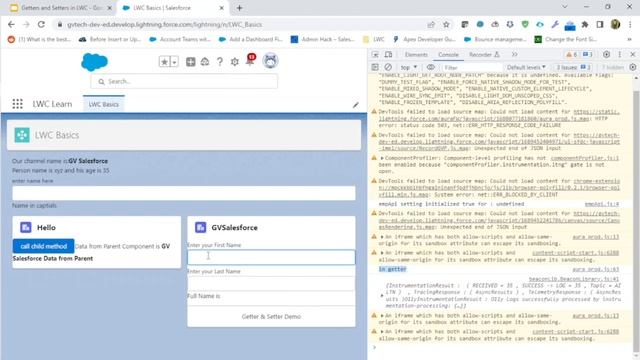Image resolution: width=640 pixels, height=360 pixels.
Task: Click the 'Enter your First Name' field
Action: click(x=271, y=257)
